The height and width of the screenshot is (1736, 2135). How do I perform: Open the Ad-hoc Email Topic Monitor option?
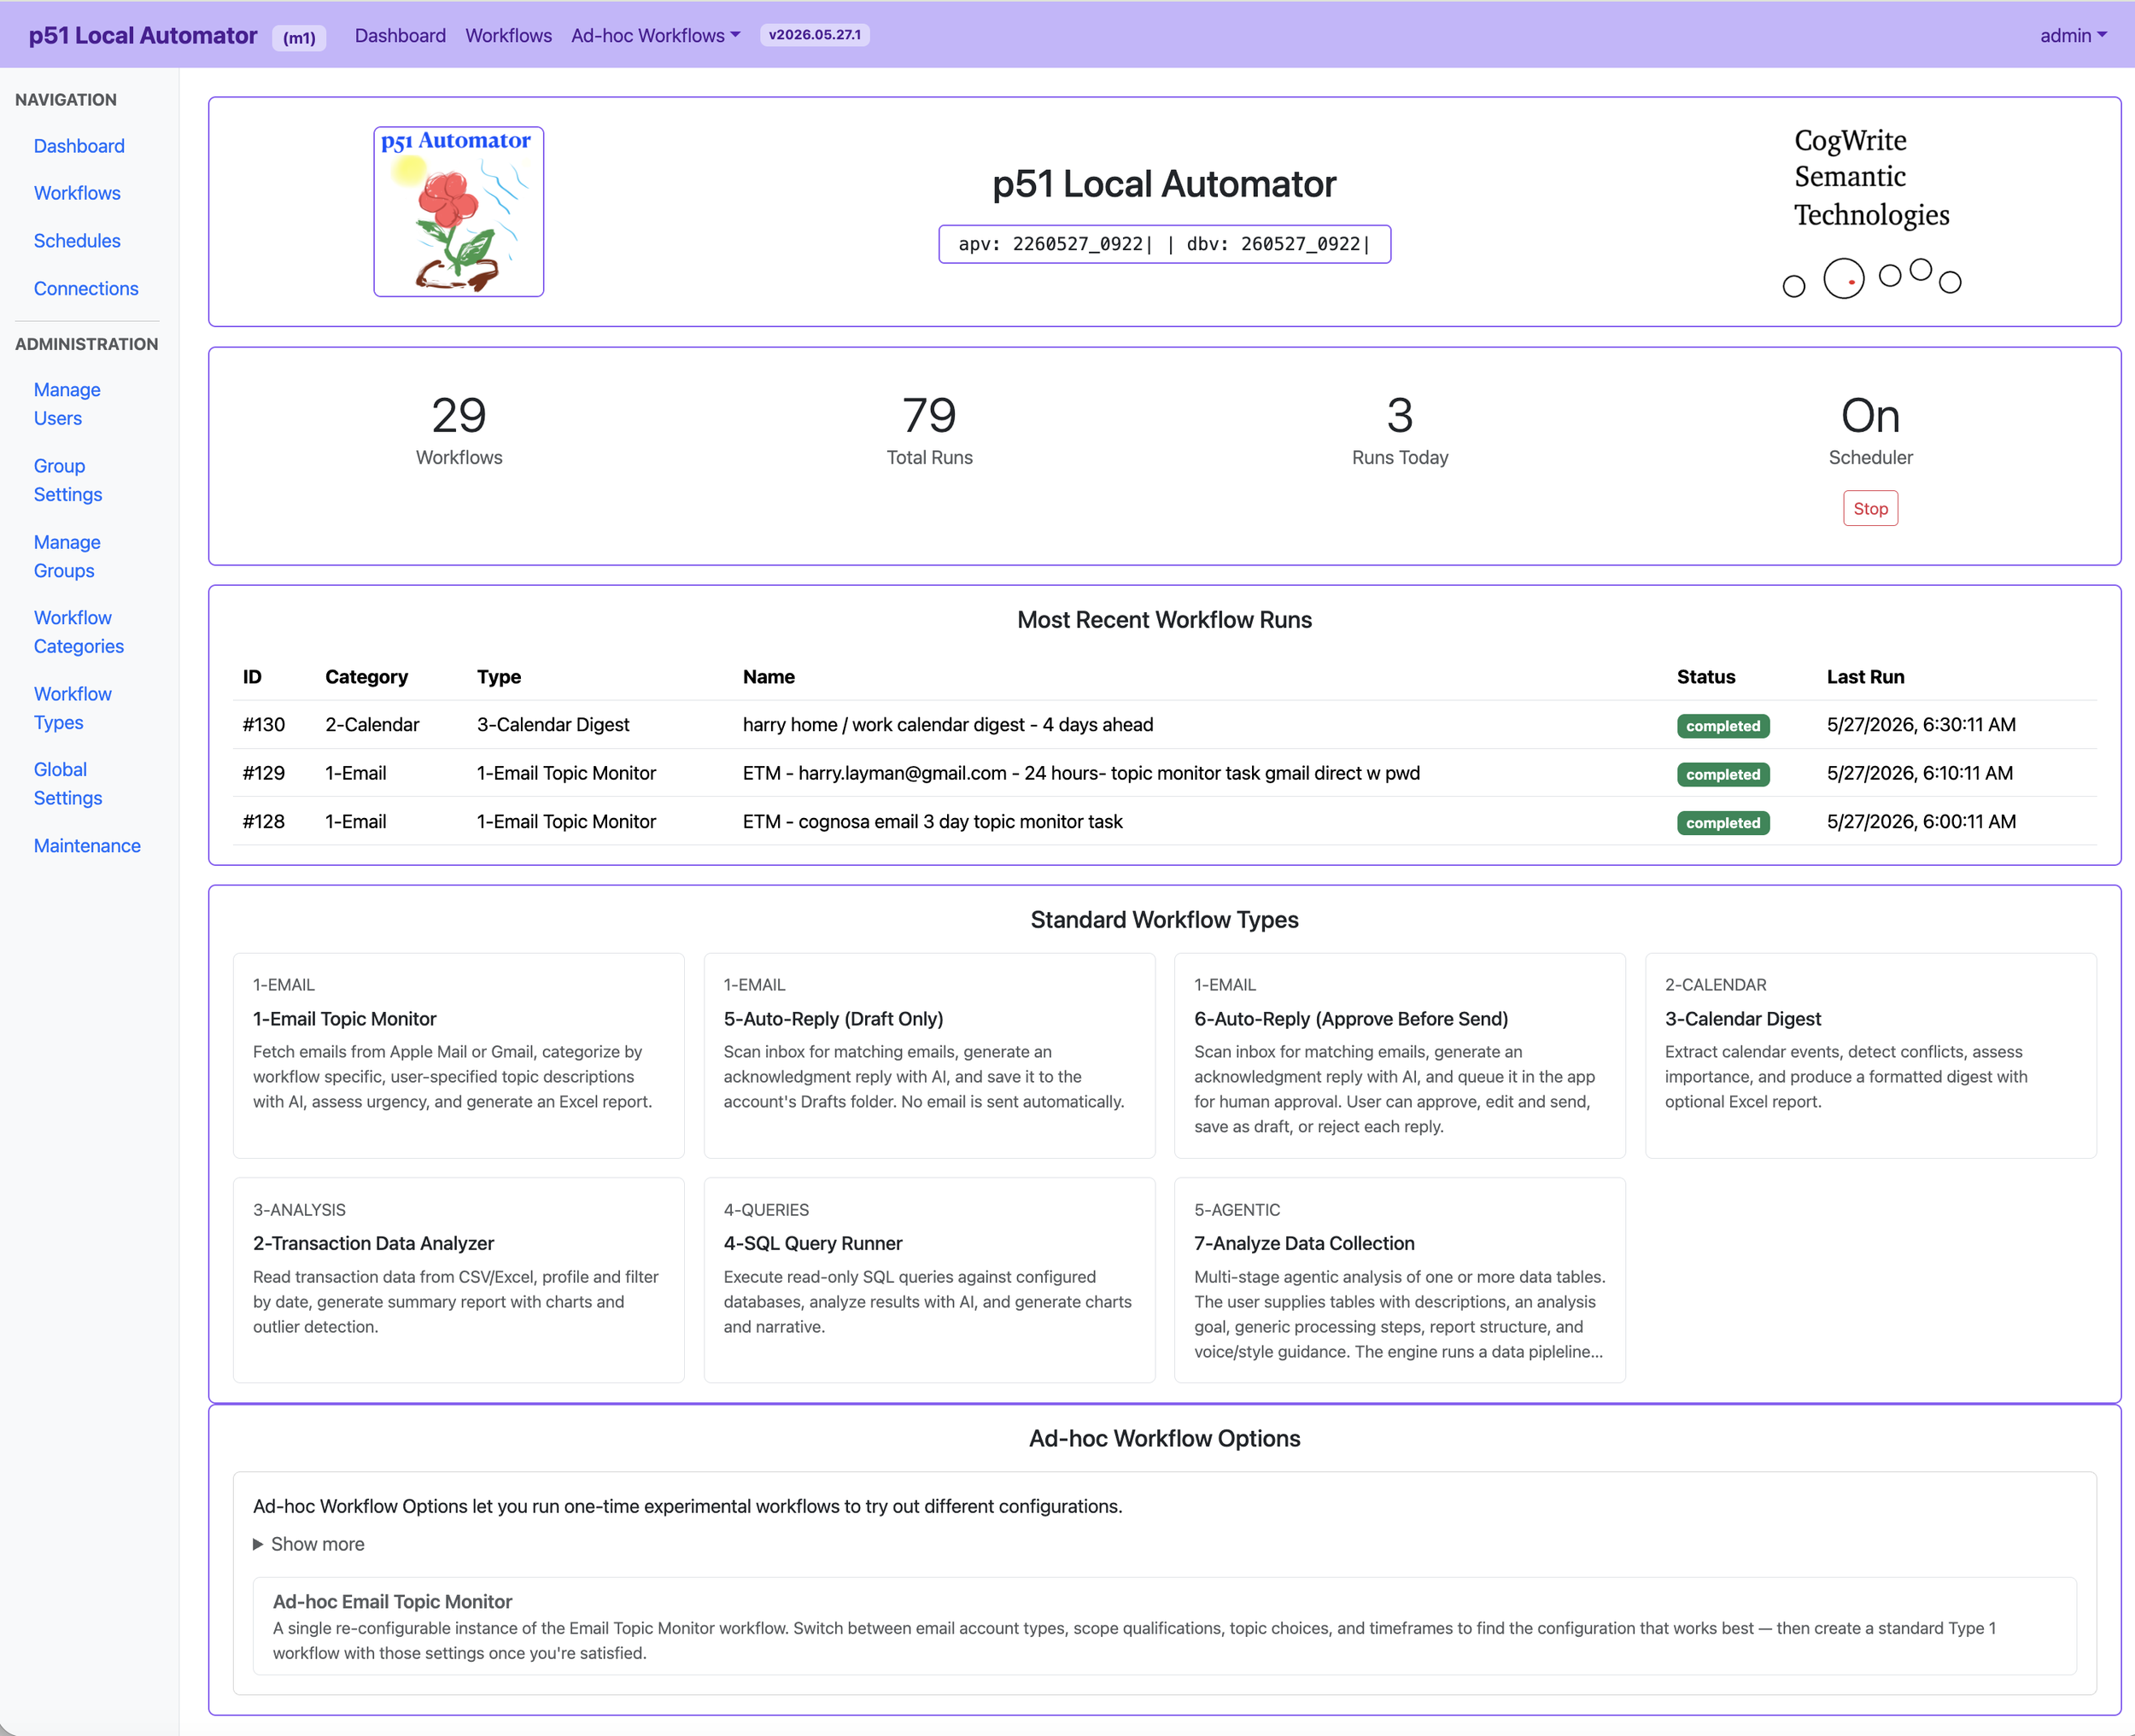pos(1164,1626)
